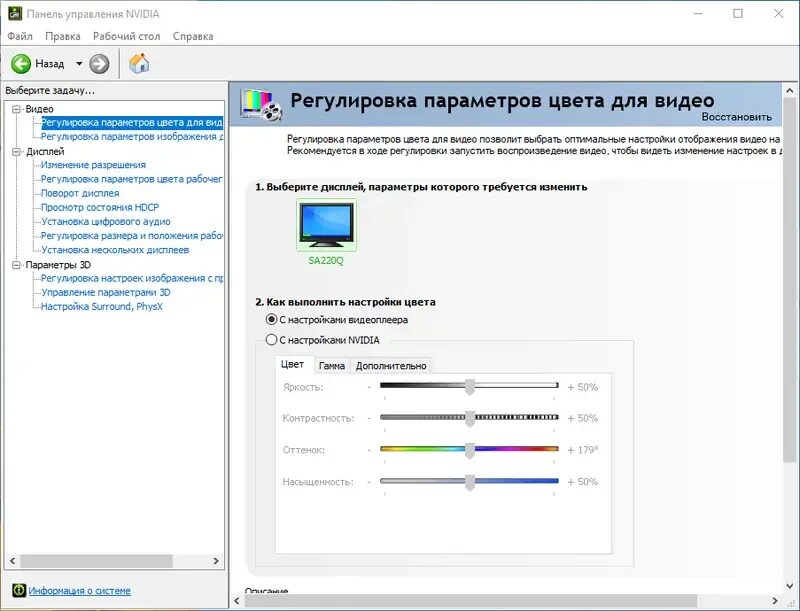Screen dimensions: 800x611
Task: Select the SA220Q monitor icon
Action: 327,225
